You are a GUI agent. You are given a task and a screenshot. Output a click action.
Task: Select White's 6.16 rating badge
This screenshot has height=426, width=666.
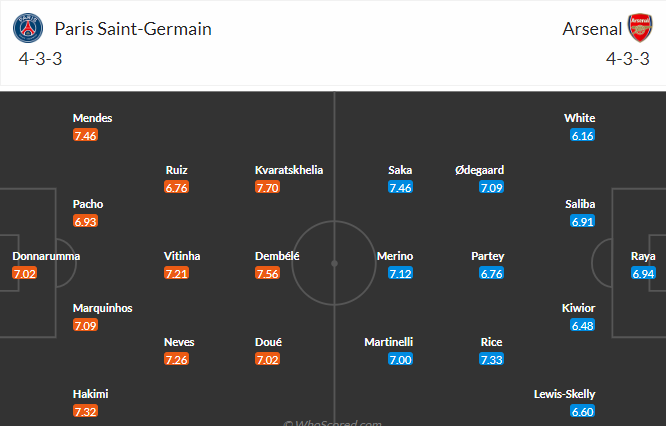click(582, 135)
